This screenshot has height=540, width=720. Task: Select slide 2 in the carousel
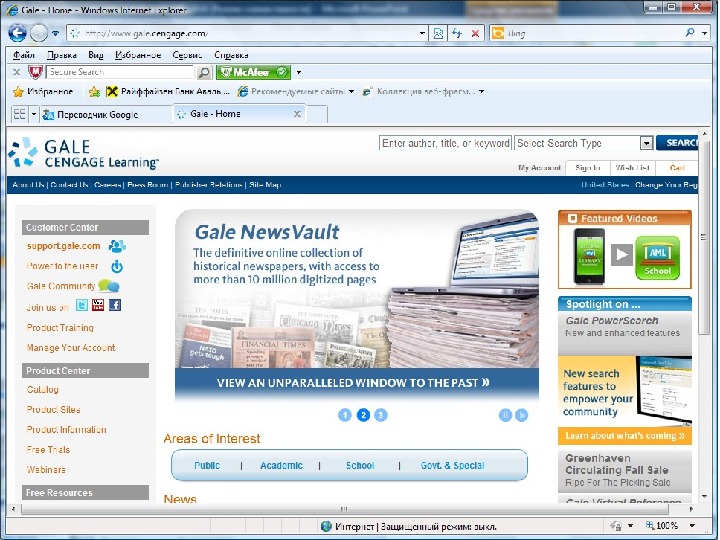[x=363, y=415]
